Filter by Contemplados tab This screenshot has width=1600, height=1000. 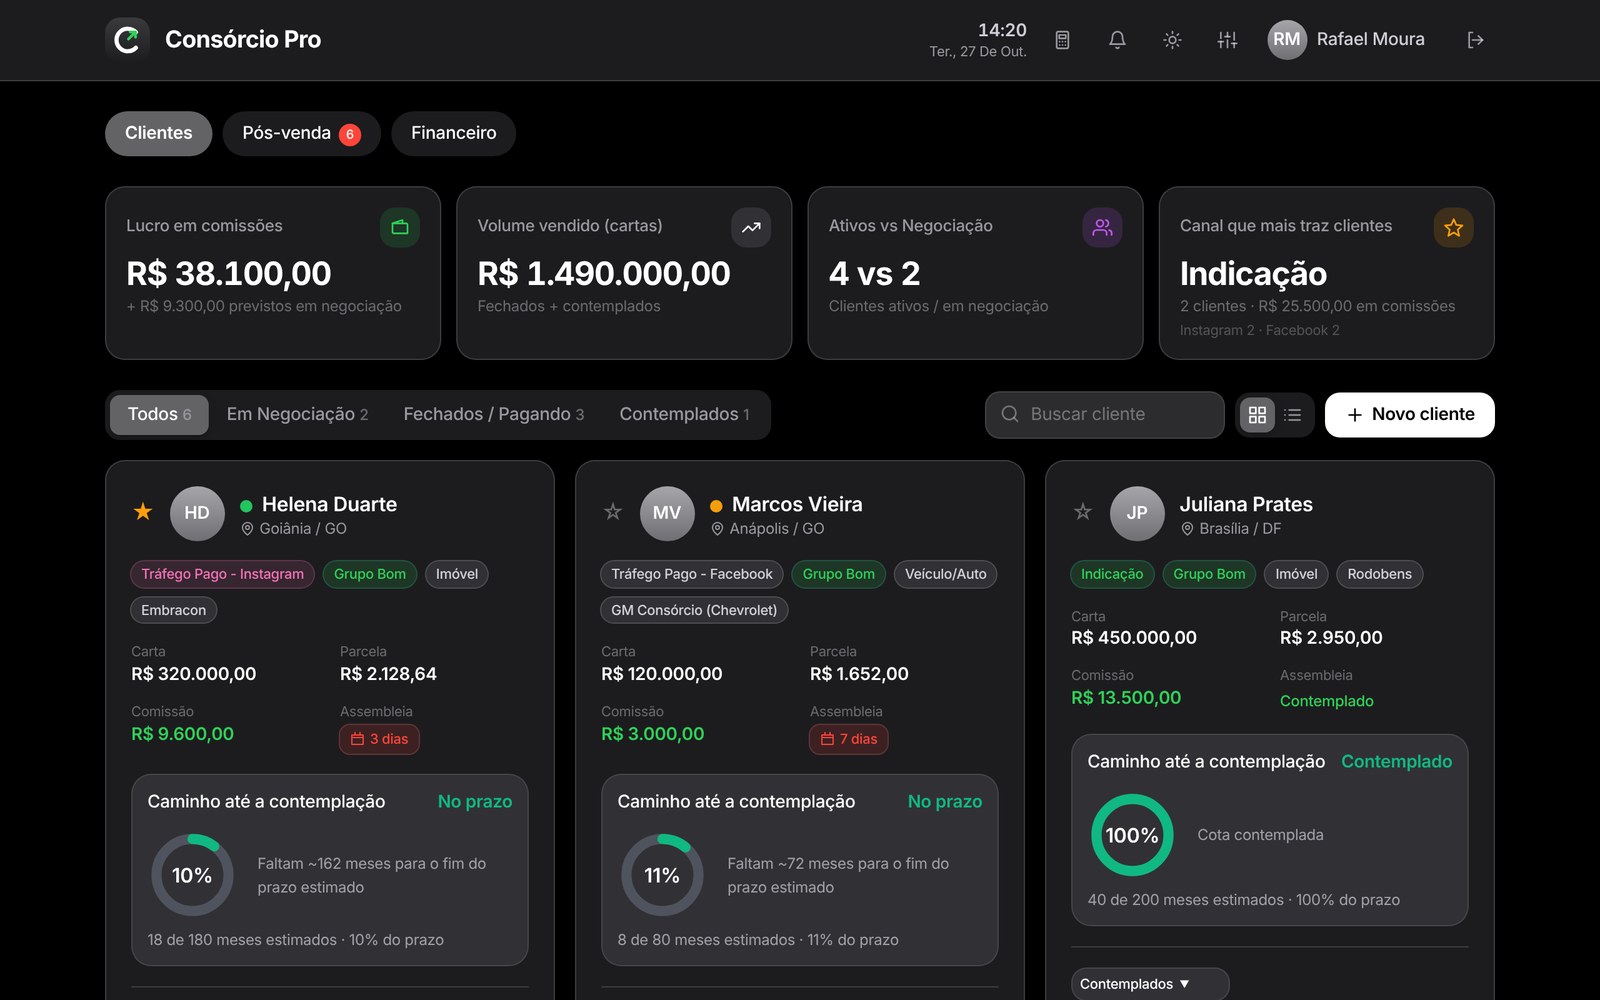click(x=684, y=414)
